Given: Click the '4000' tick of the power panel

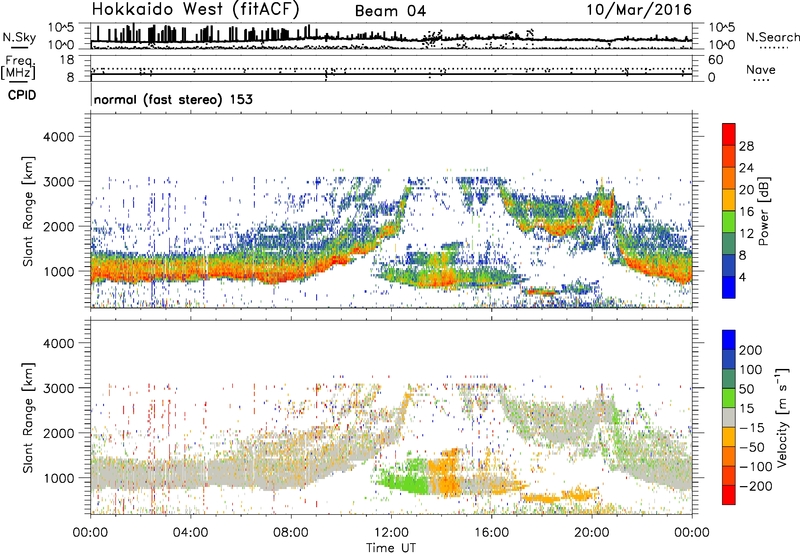Looking at the screenshot, I should tap(59, 137).
